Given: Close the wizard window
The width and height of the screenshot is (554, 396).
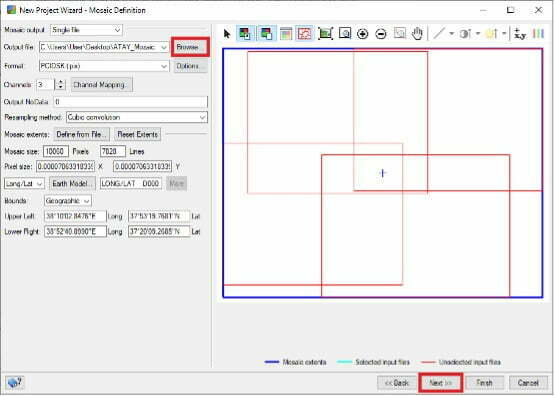Looking at the screenshot, I should tap(538, 10).
